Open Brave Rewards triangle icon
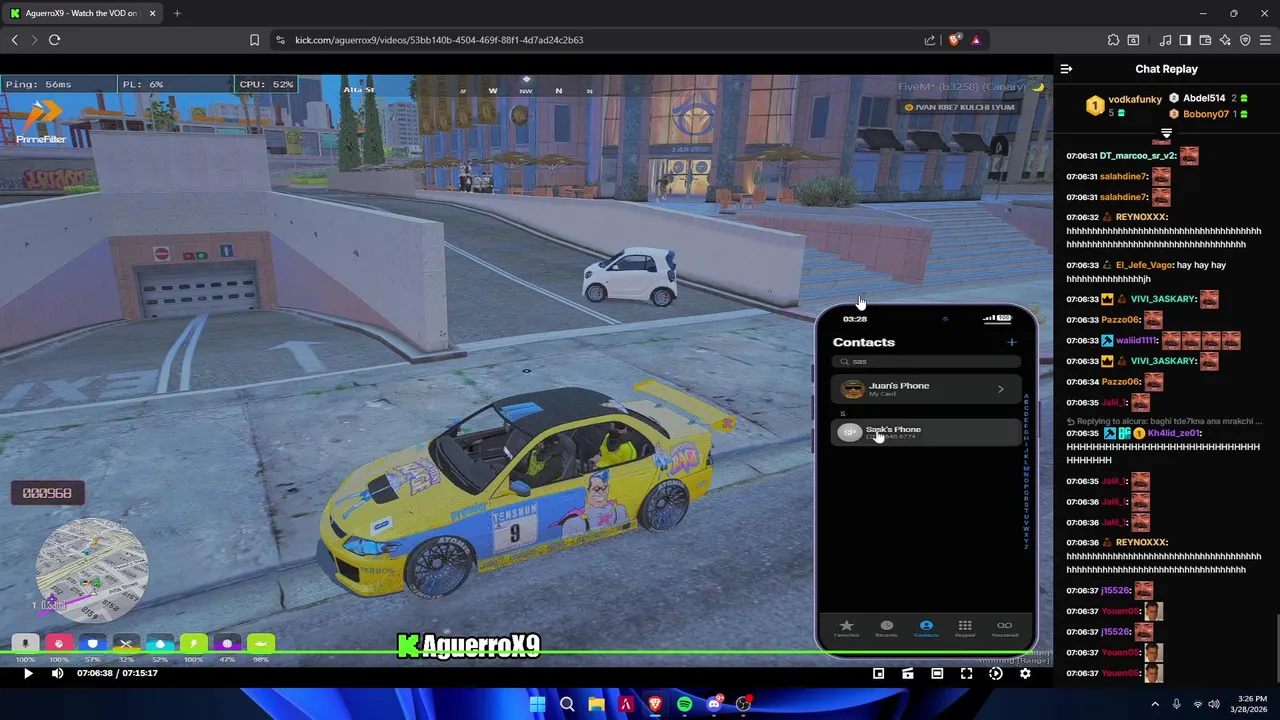 click(976, 40)
